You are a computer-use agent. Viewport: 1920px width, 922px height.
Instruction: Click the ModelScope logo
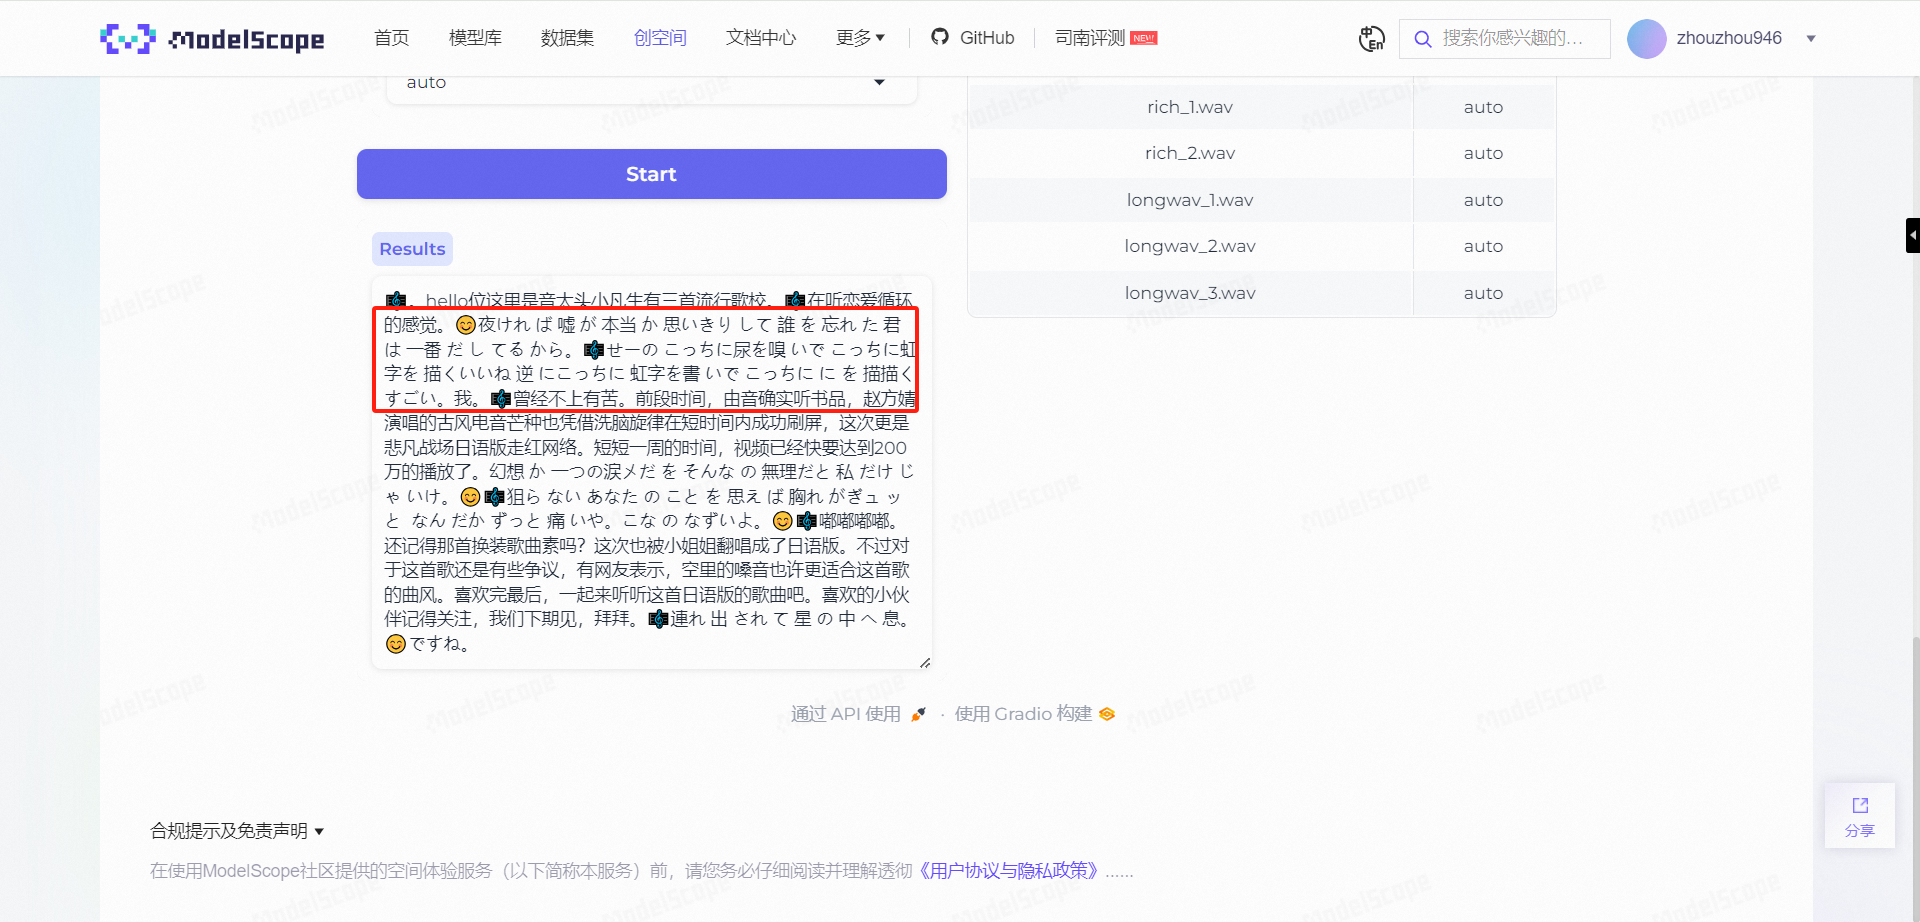point(211,38)
